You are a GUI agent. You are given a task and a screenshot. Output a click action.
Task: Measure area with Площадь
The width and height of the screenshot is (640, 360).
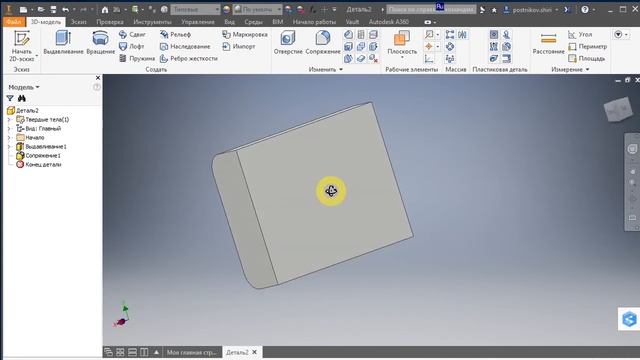(587, 58)
